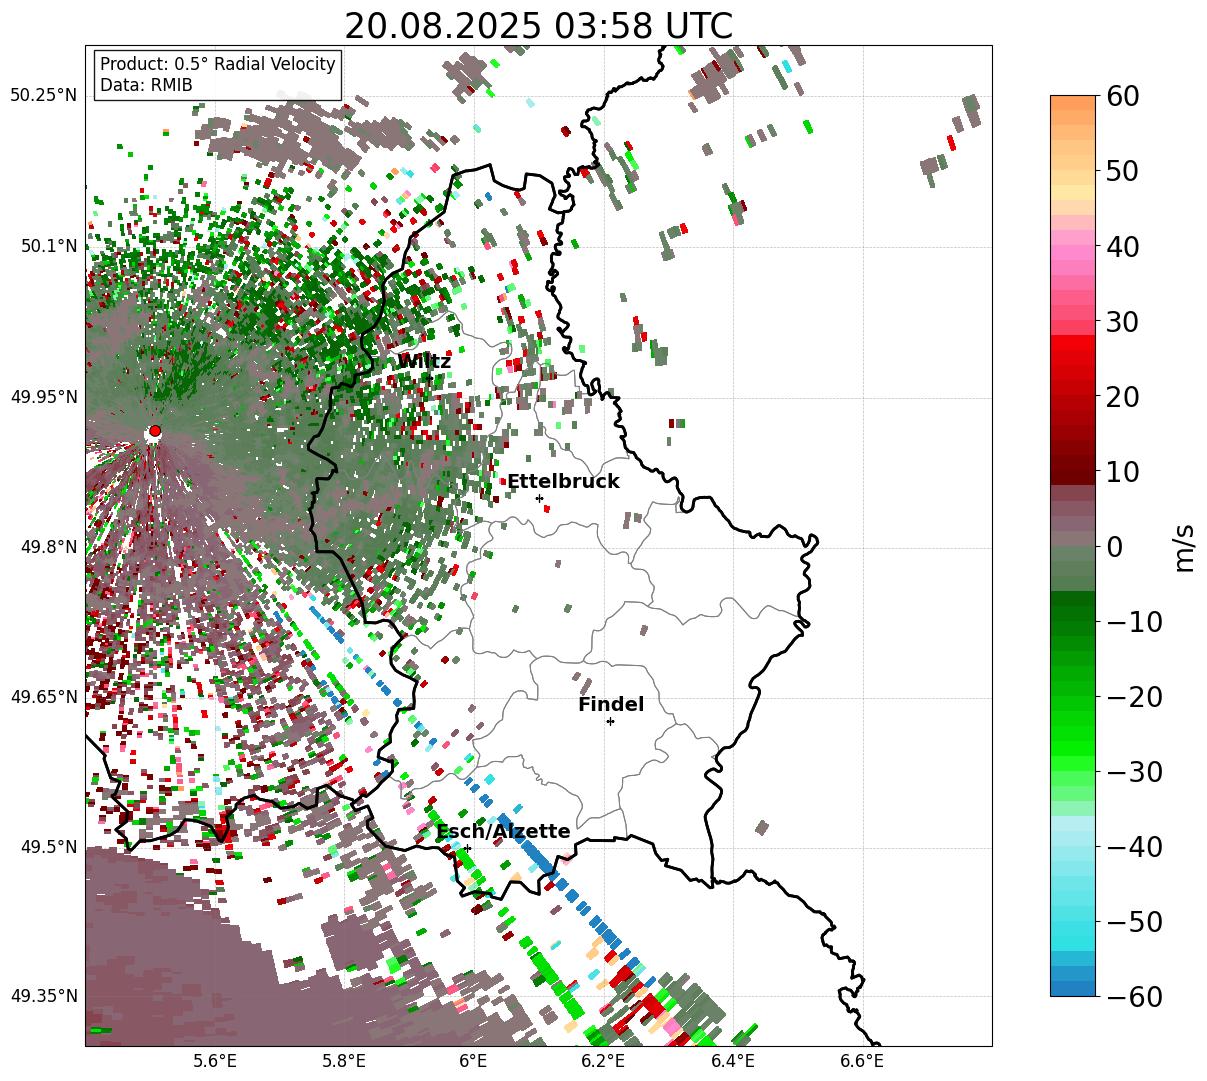Click the 50.25°N latitude tick label
This screenshot has height=1081, width=1207.
(x=43, y=95)
